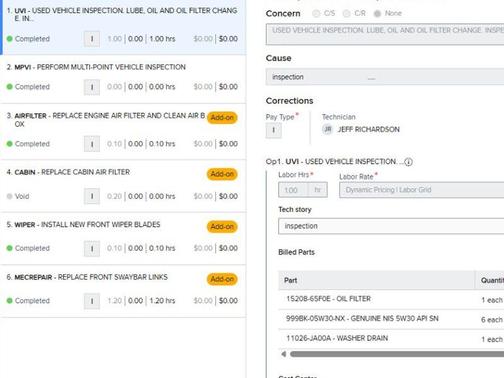The height and width of the screenshot is (378, 504).
Task: Click the gray Void status dot for CABIN
Action: (10, 196)
